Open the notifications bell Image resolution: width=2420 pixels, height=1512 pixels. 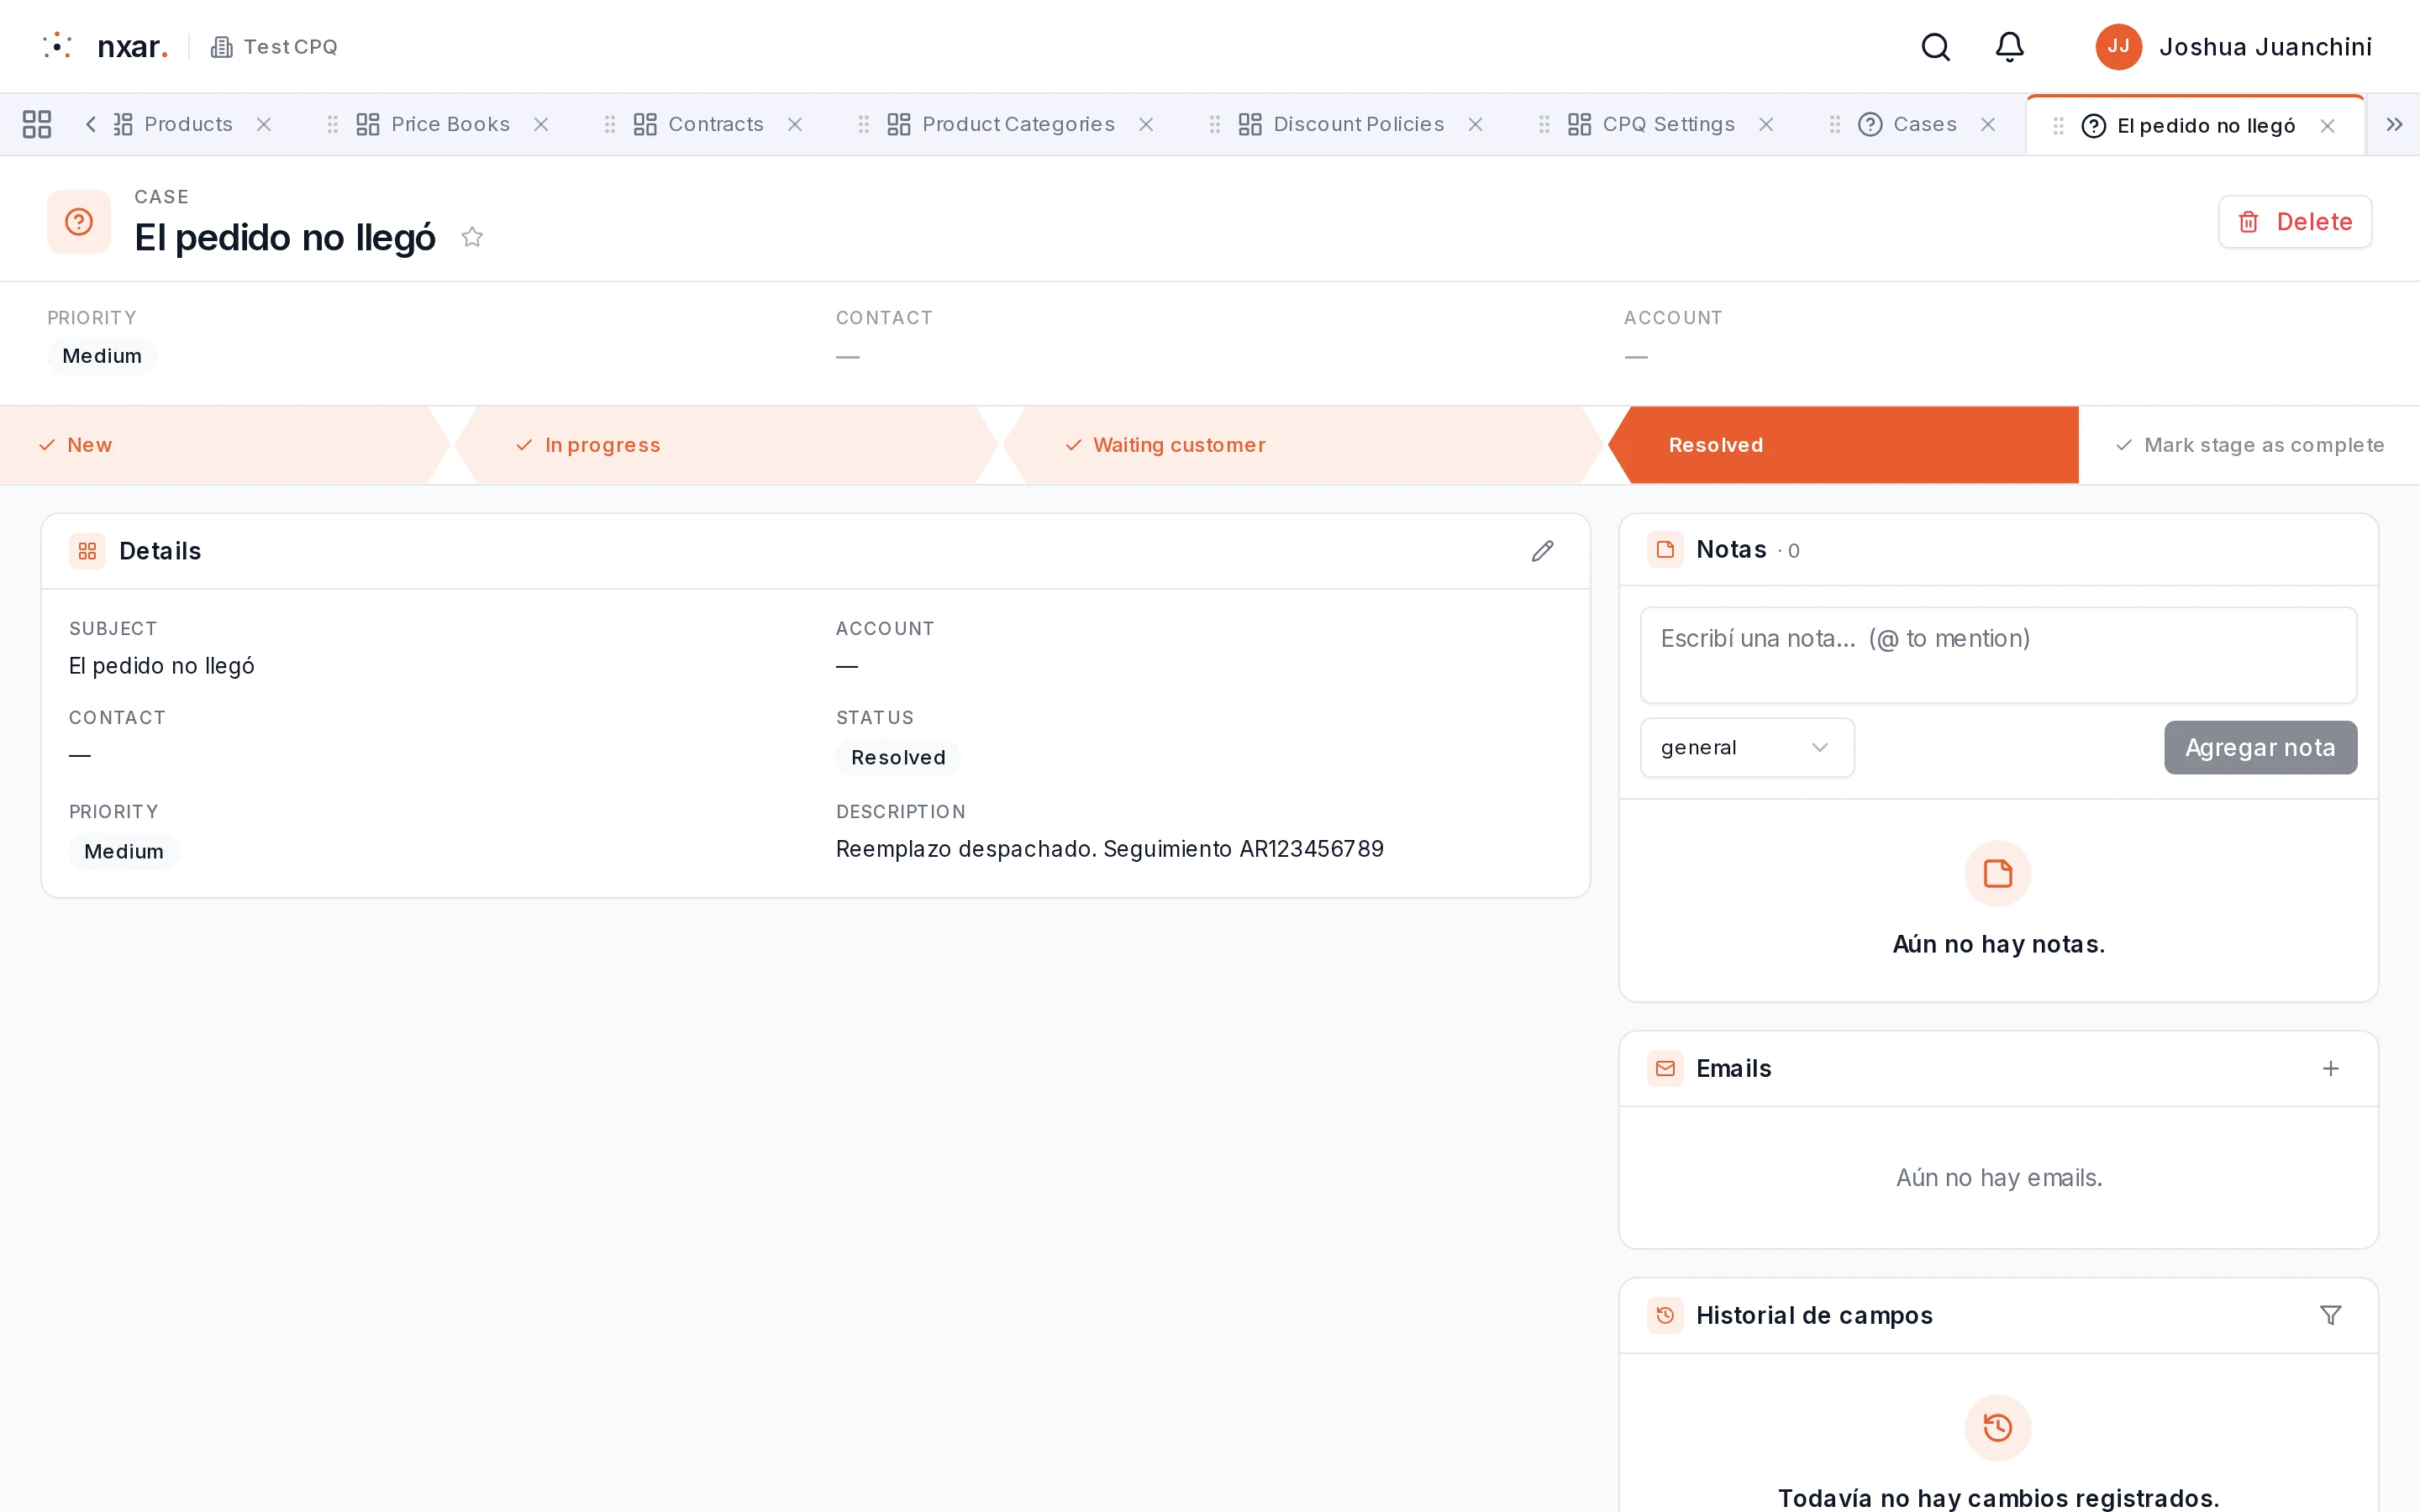point(2009,47)
